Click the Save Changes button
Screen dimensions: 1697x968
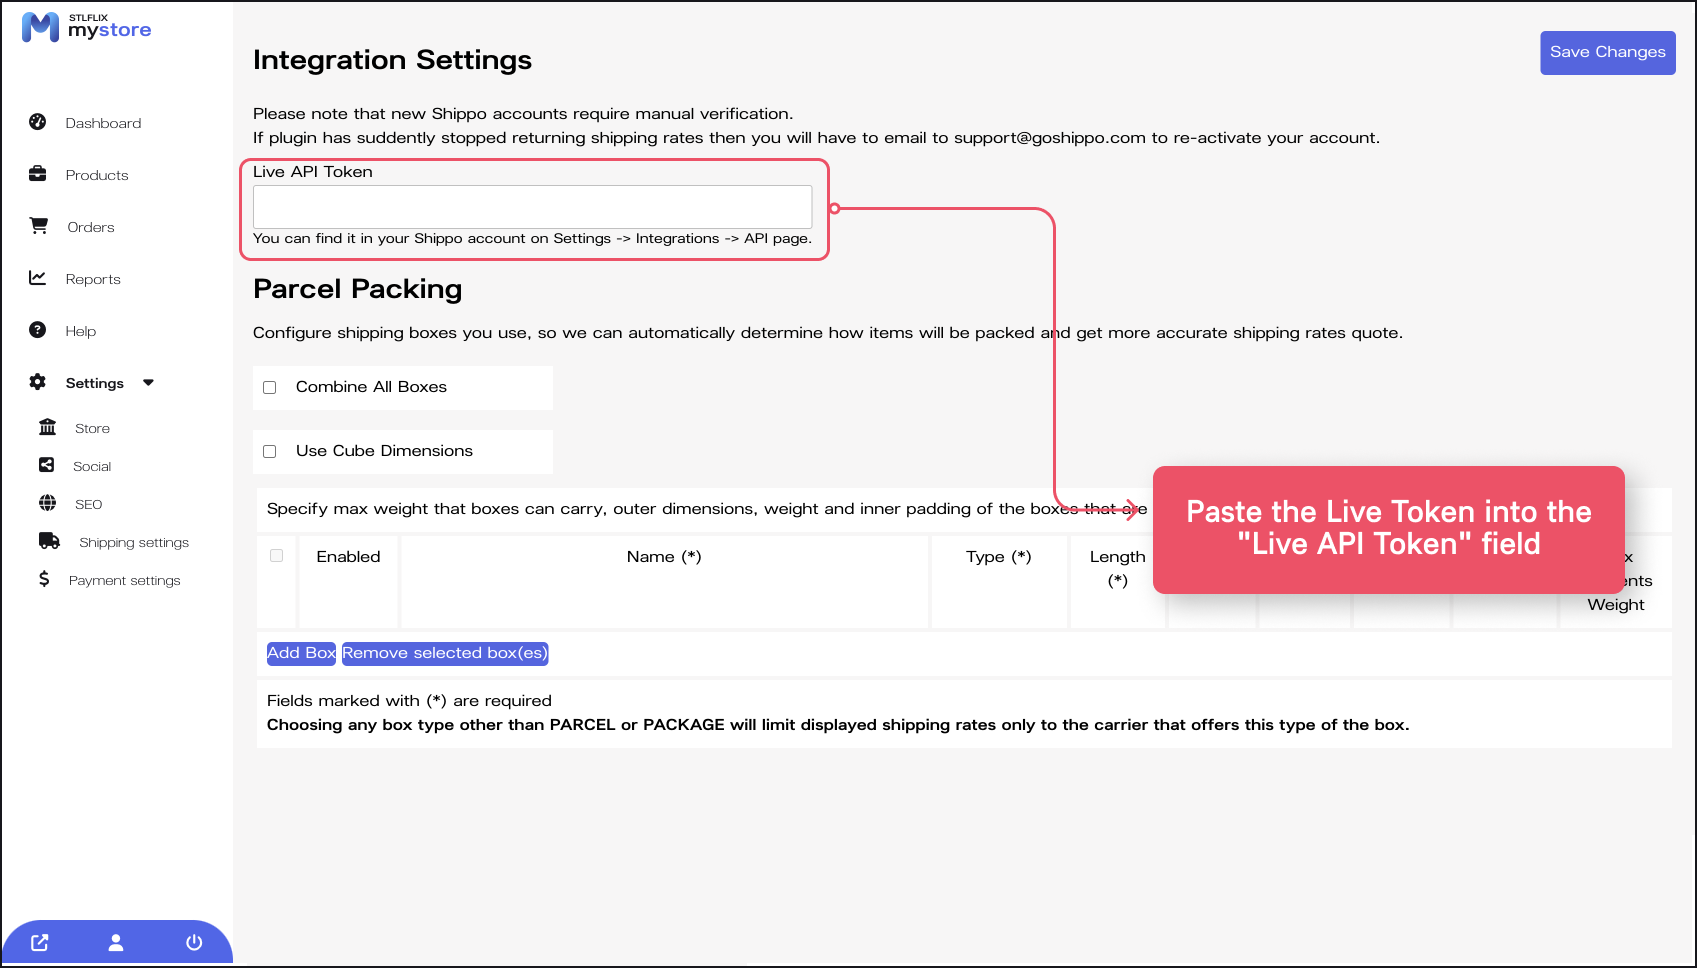point(1607,52)
